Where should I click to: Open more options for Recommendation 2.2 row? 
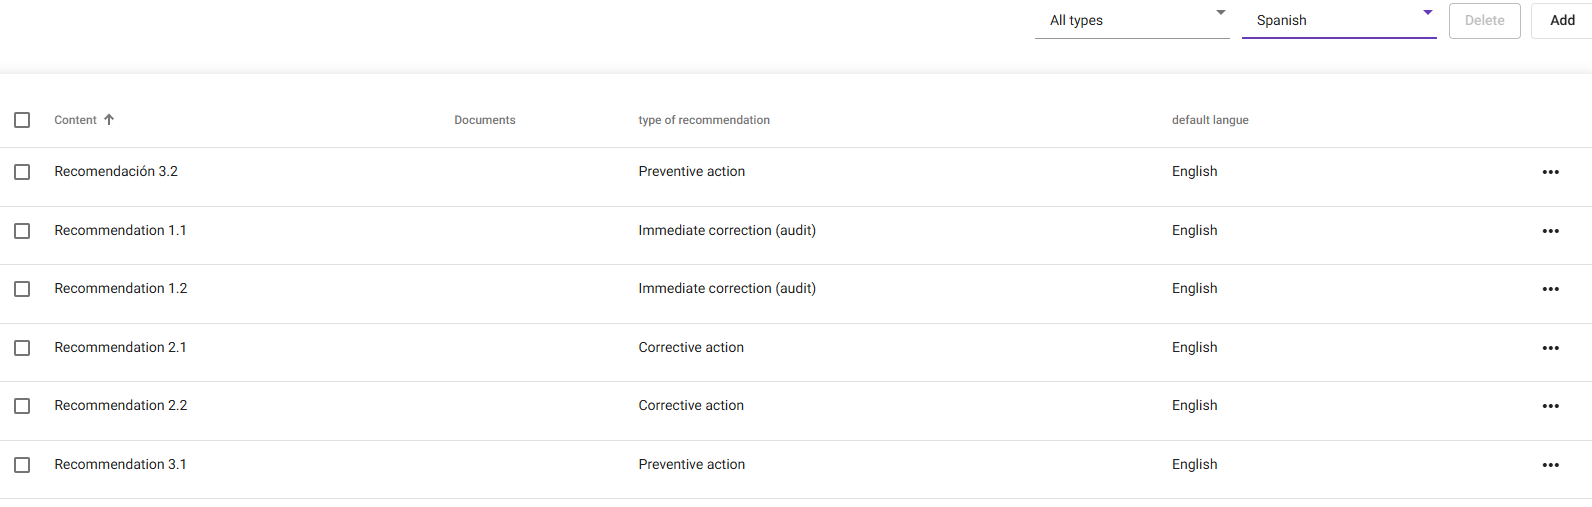click(x=1550, y=406)
